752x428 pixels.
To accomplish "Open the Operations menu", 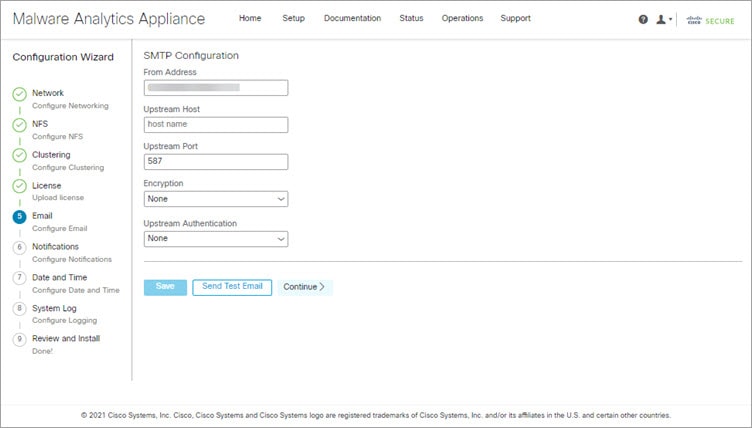I will (x=462, y=18).
